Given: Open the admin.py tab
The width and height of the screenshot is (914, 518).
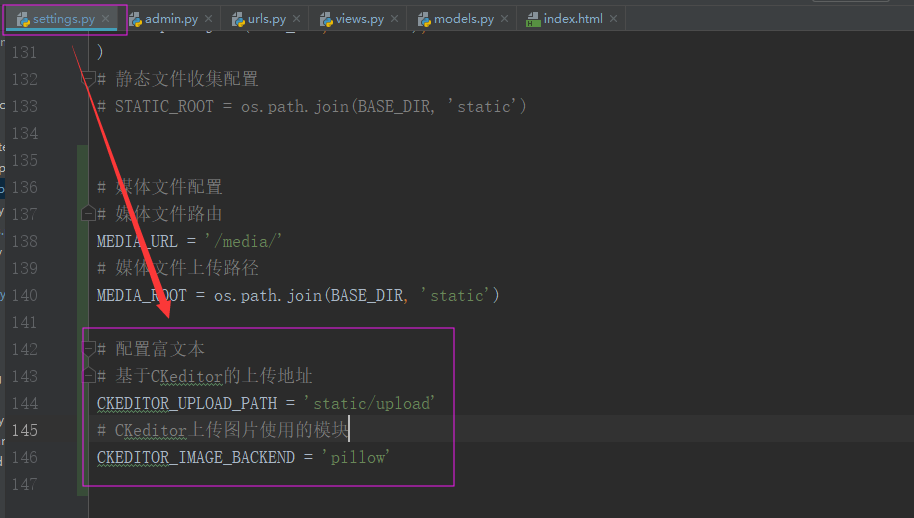Looking at the screenshot, I should coord(171,19).
